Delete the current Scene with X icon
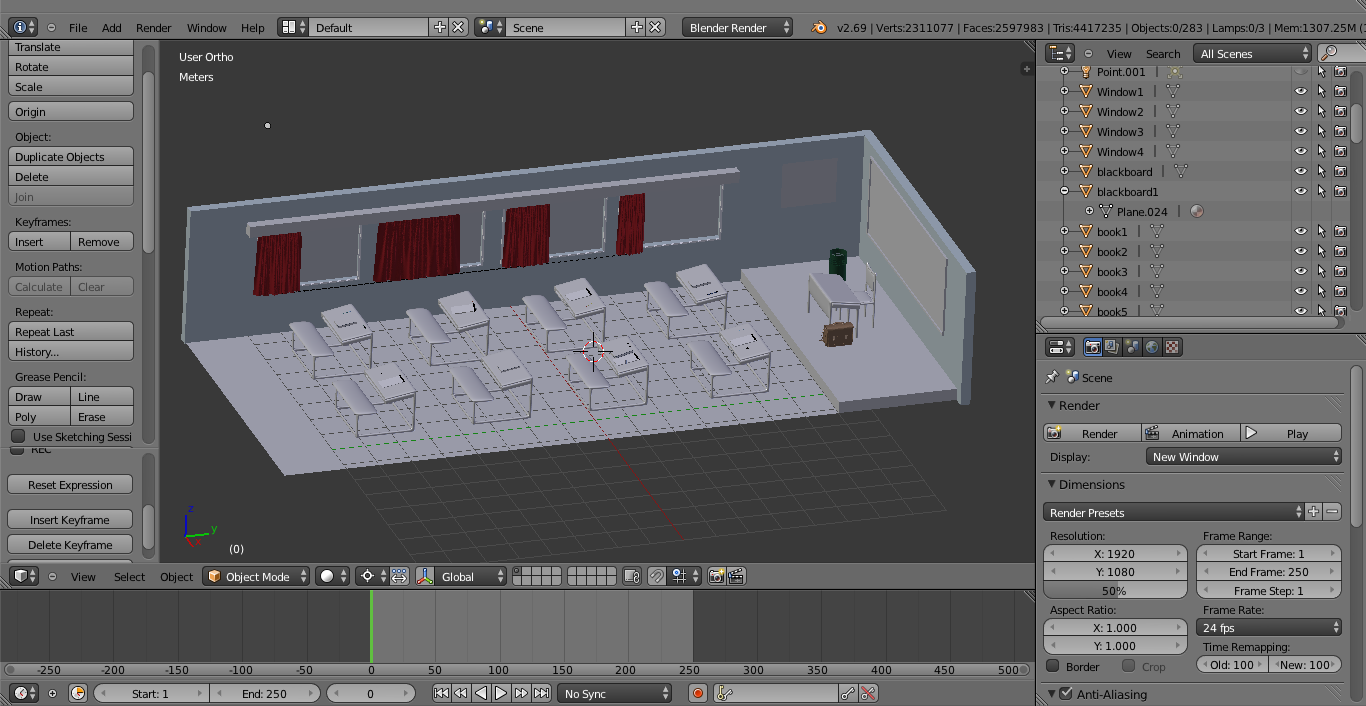 click(x=655, y=28)
